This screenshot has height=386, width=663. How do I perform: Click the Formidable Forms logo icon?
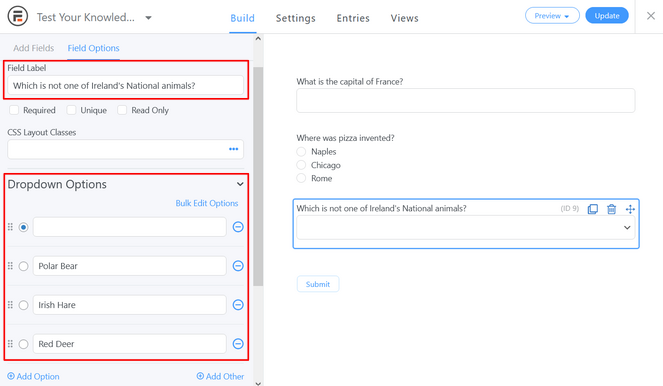pos(18,16)
